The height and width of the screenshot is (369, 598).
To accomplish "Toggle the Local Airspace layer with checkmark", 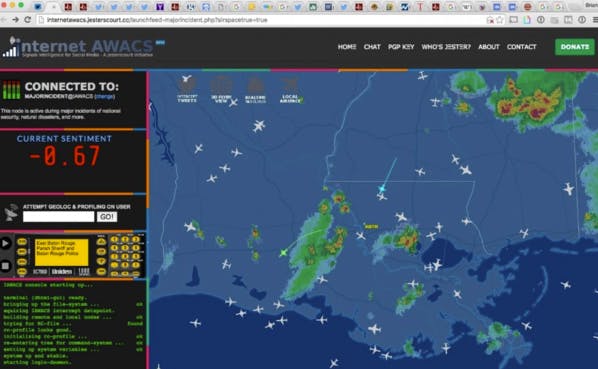I will pos(290,90).
